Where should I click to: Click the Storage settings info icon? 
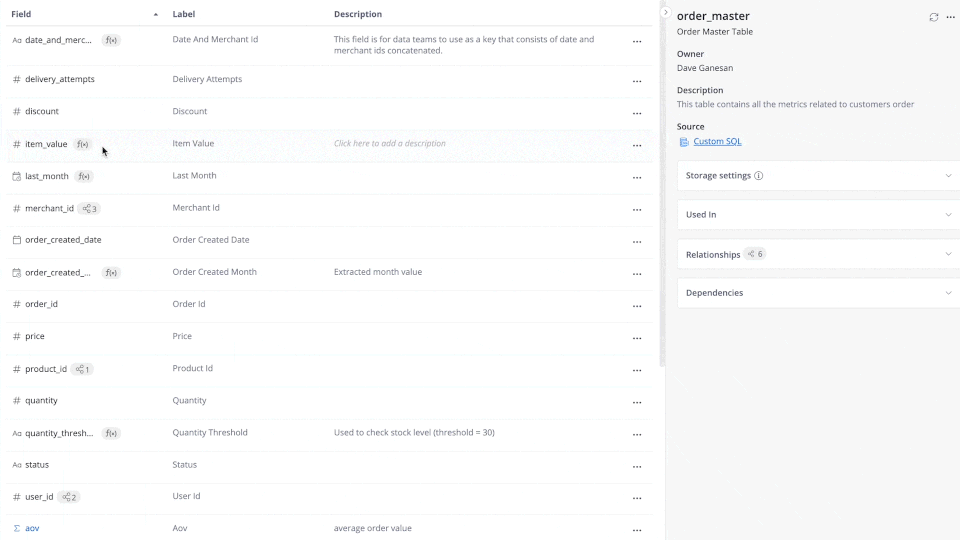tap(759, 176)
